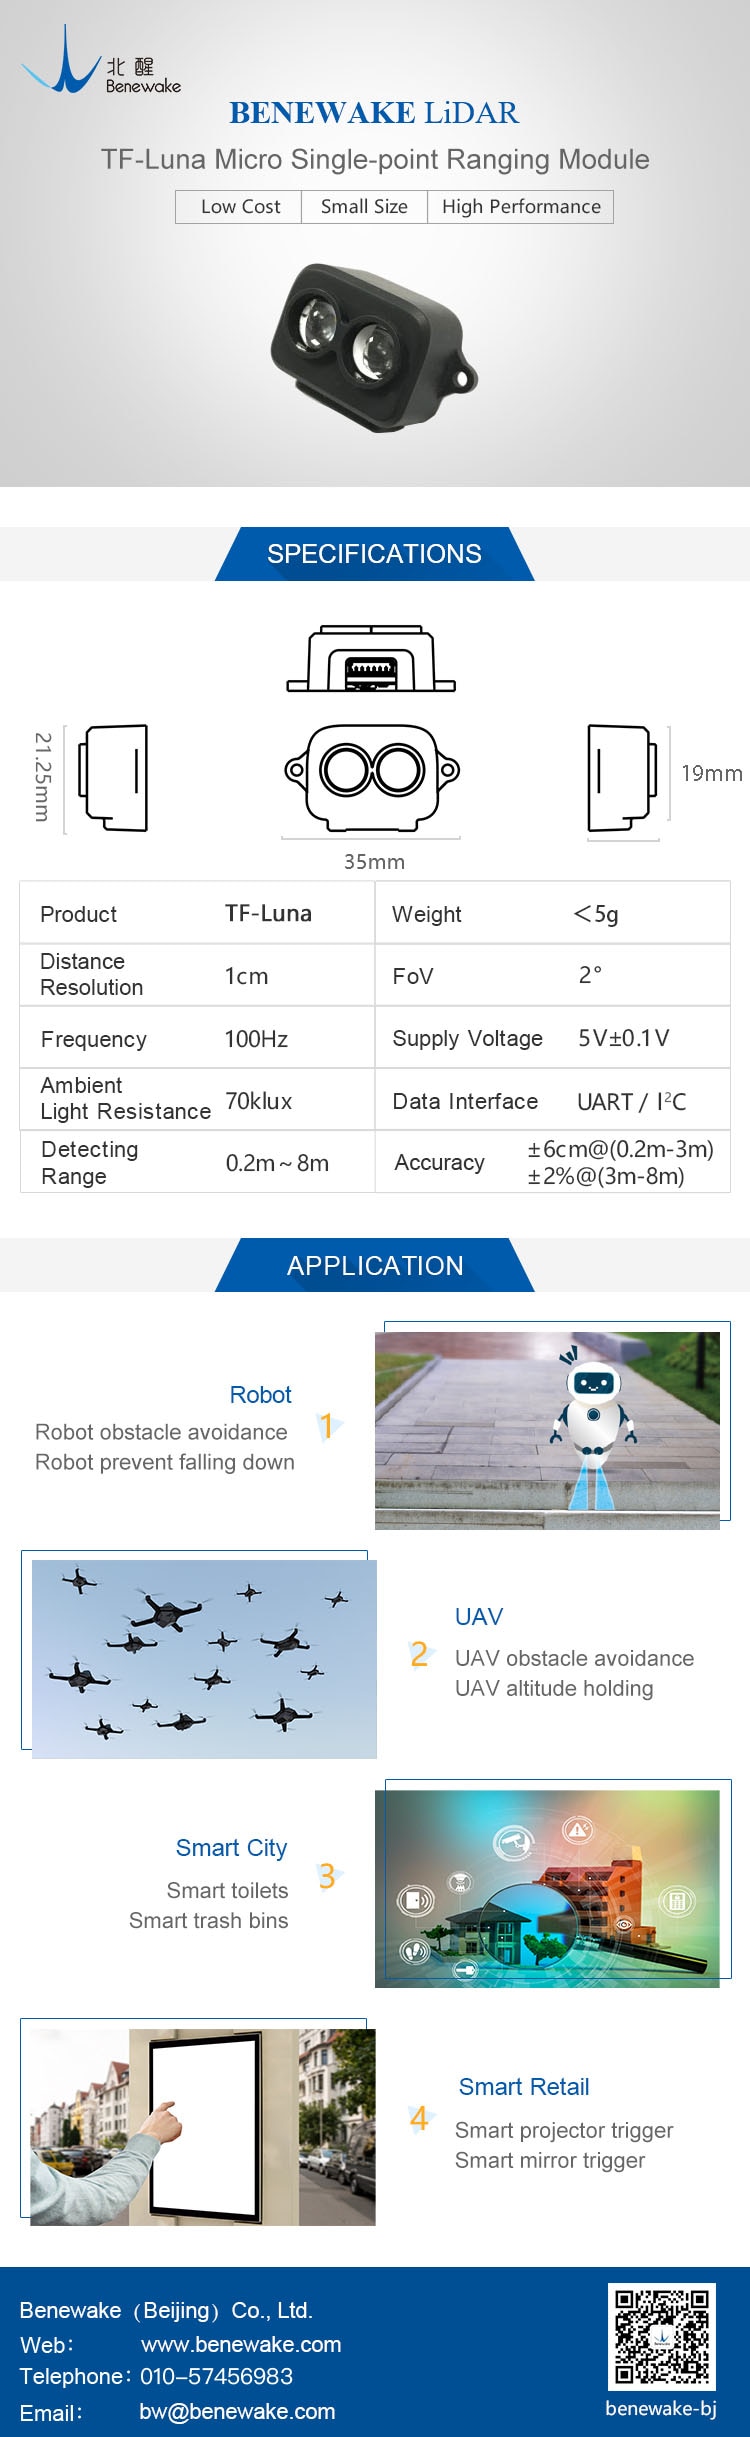Image resolution: width=750 pixels, height=2437 pixels.
Task: Click the top-view connector drawing
Action: click(371, 659)
